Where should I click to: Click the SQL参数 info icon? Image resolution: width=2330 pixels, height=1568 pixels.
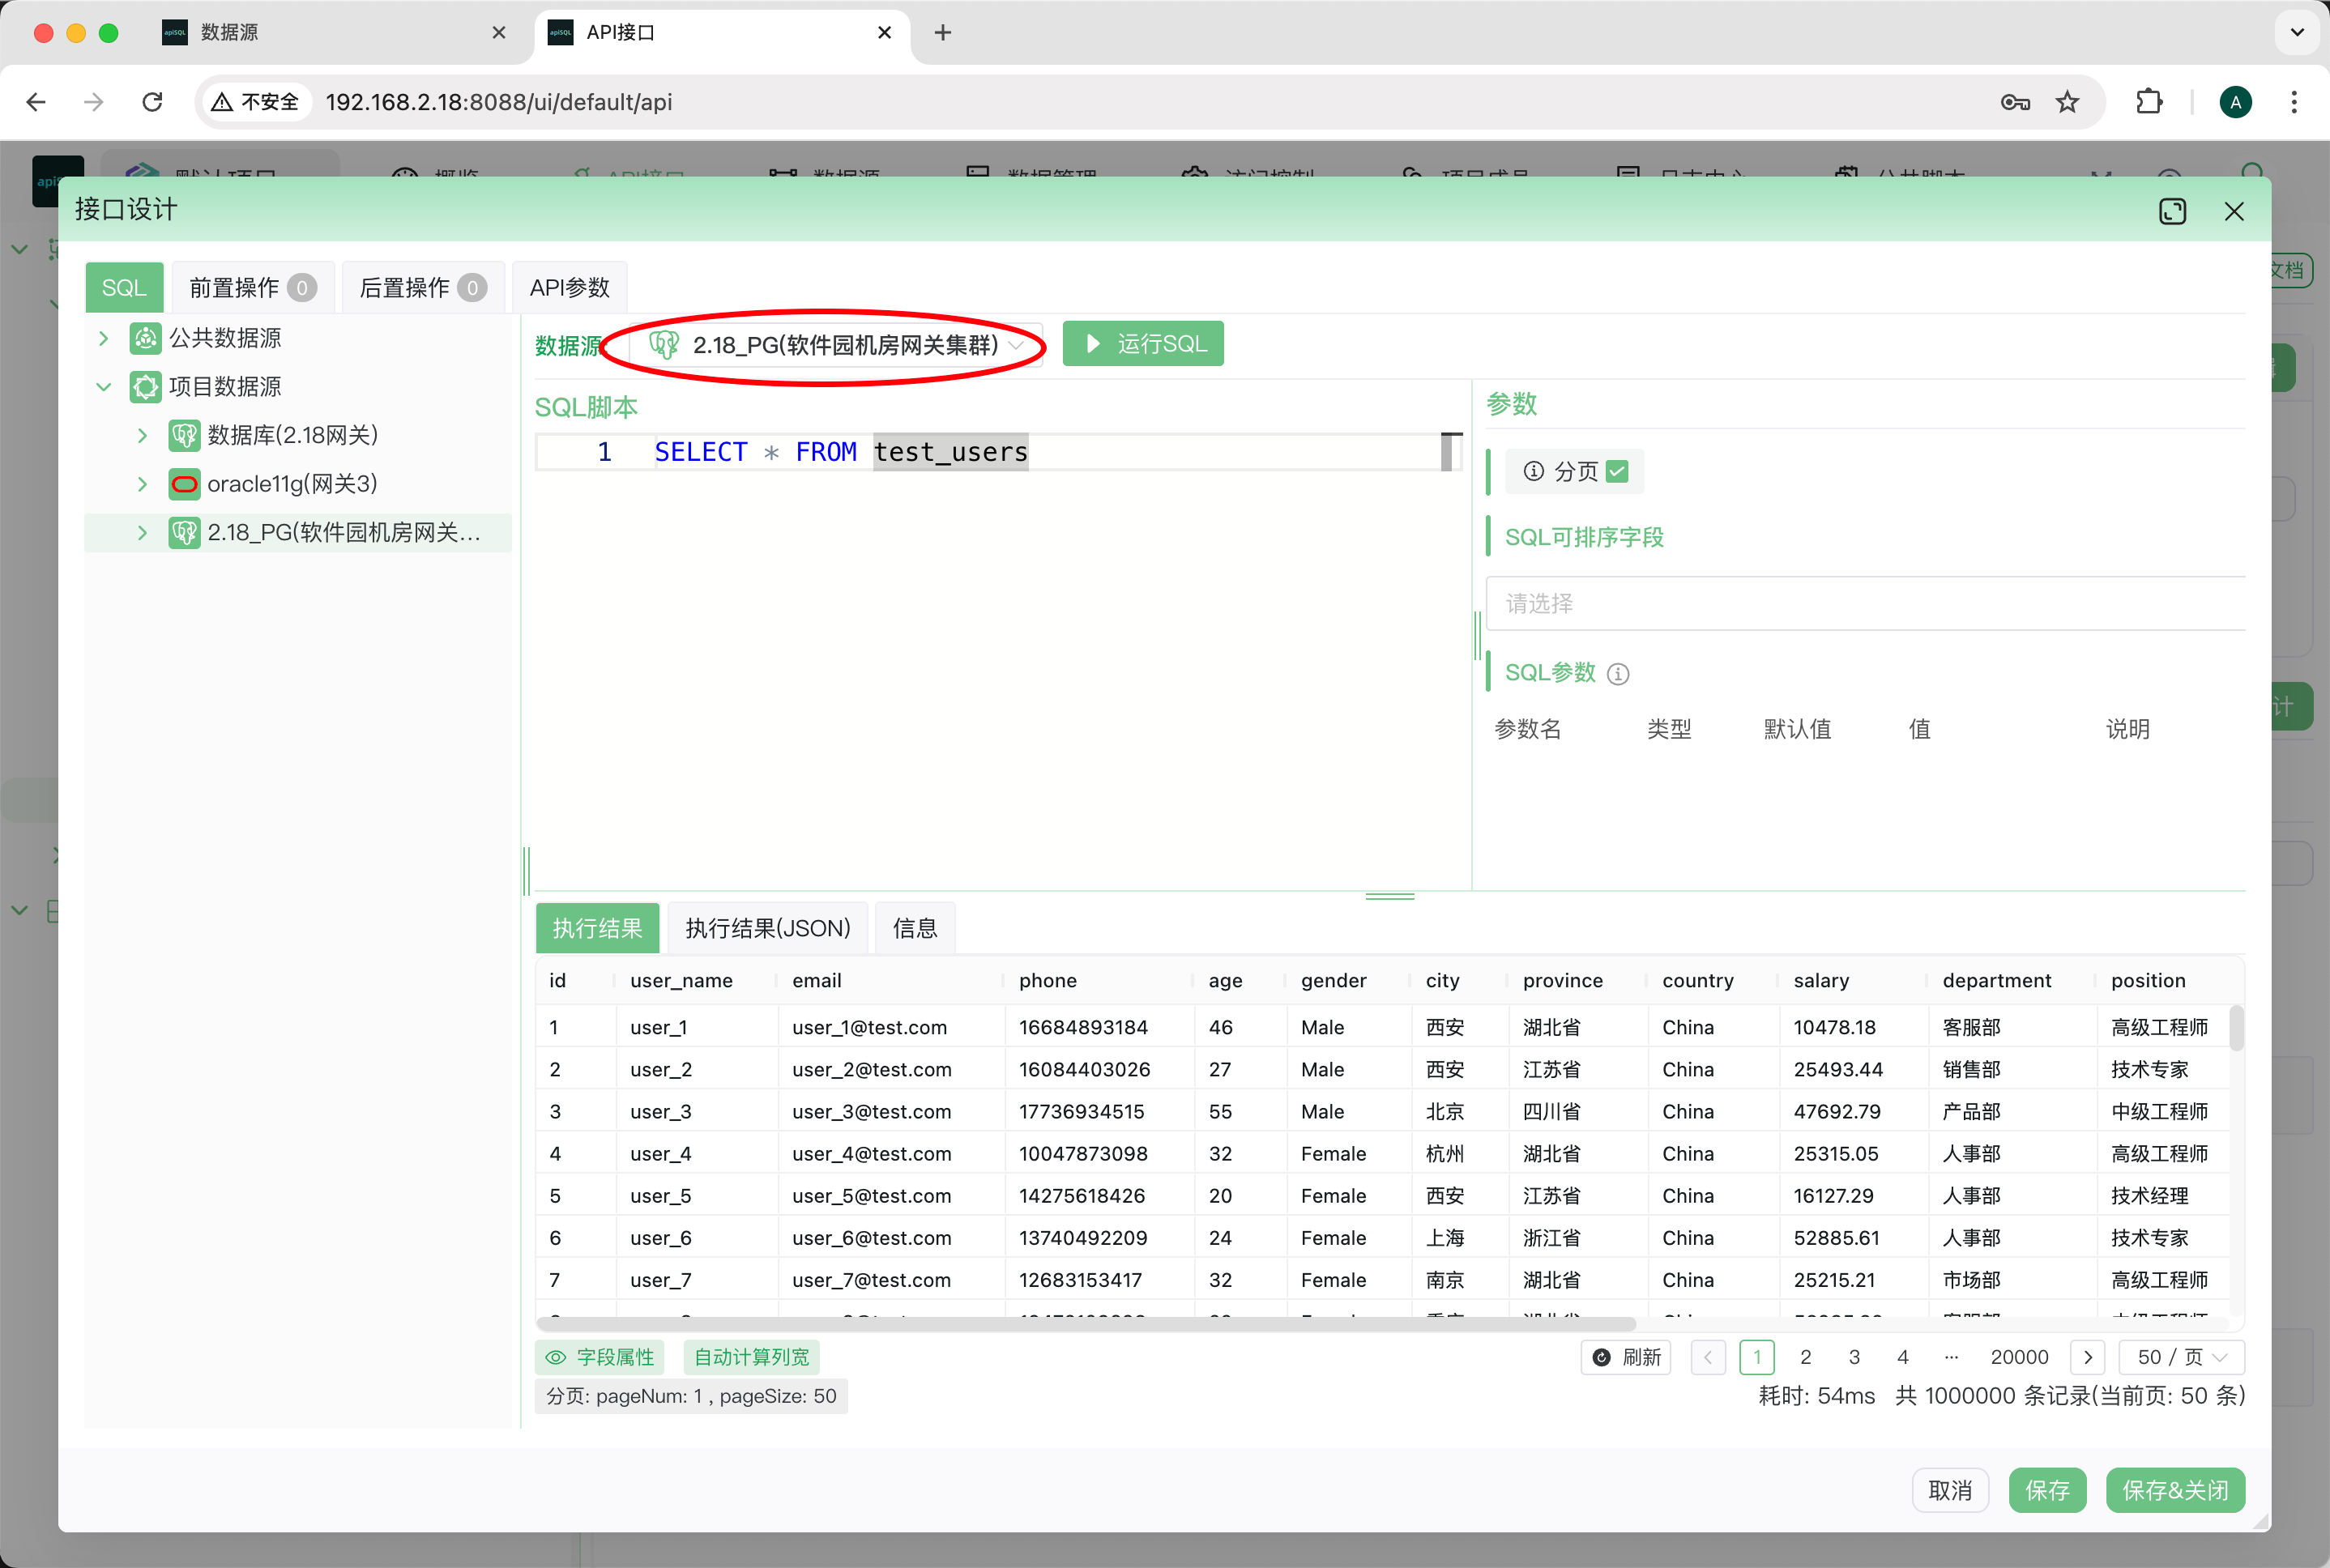(x=1618, y=674)
